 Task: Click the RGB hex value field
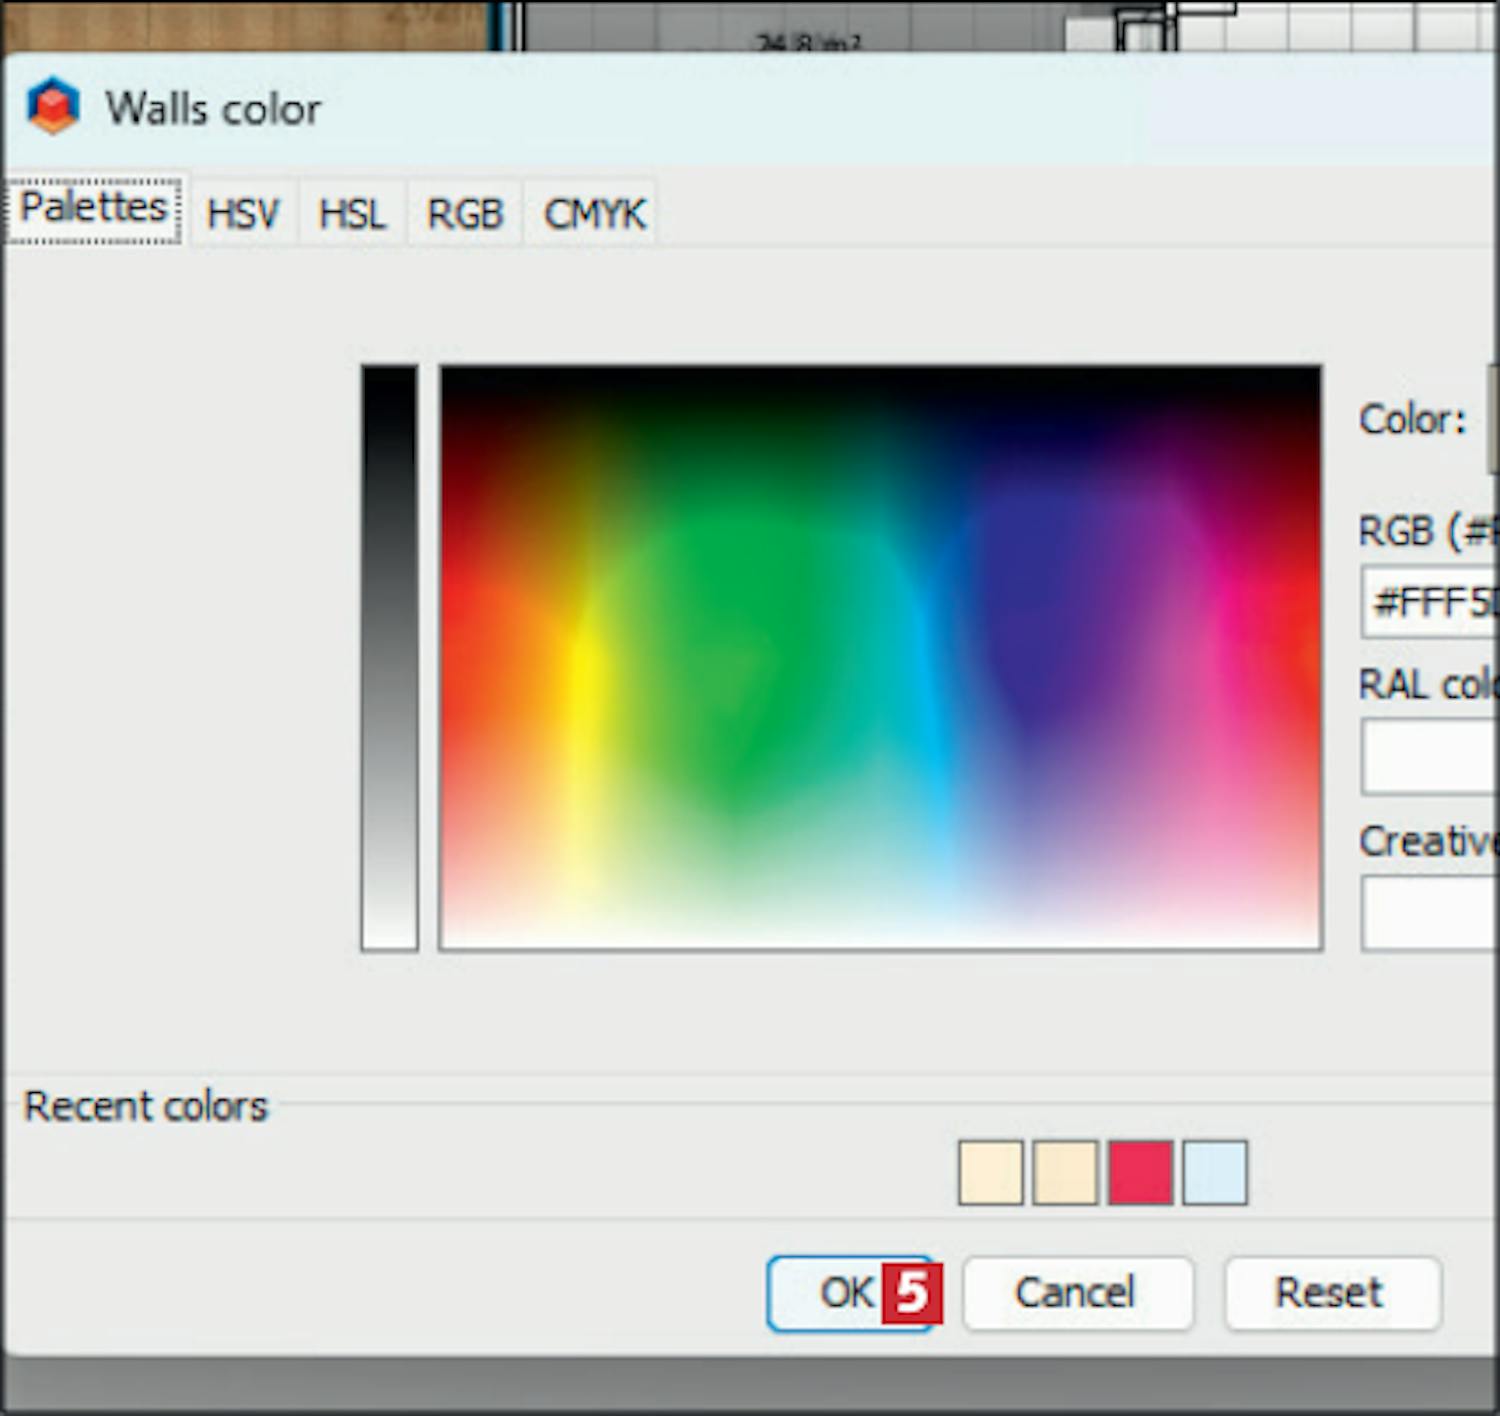(x=1430, y=602)
